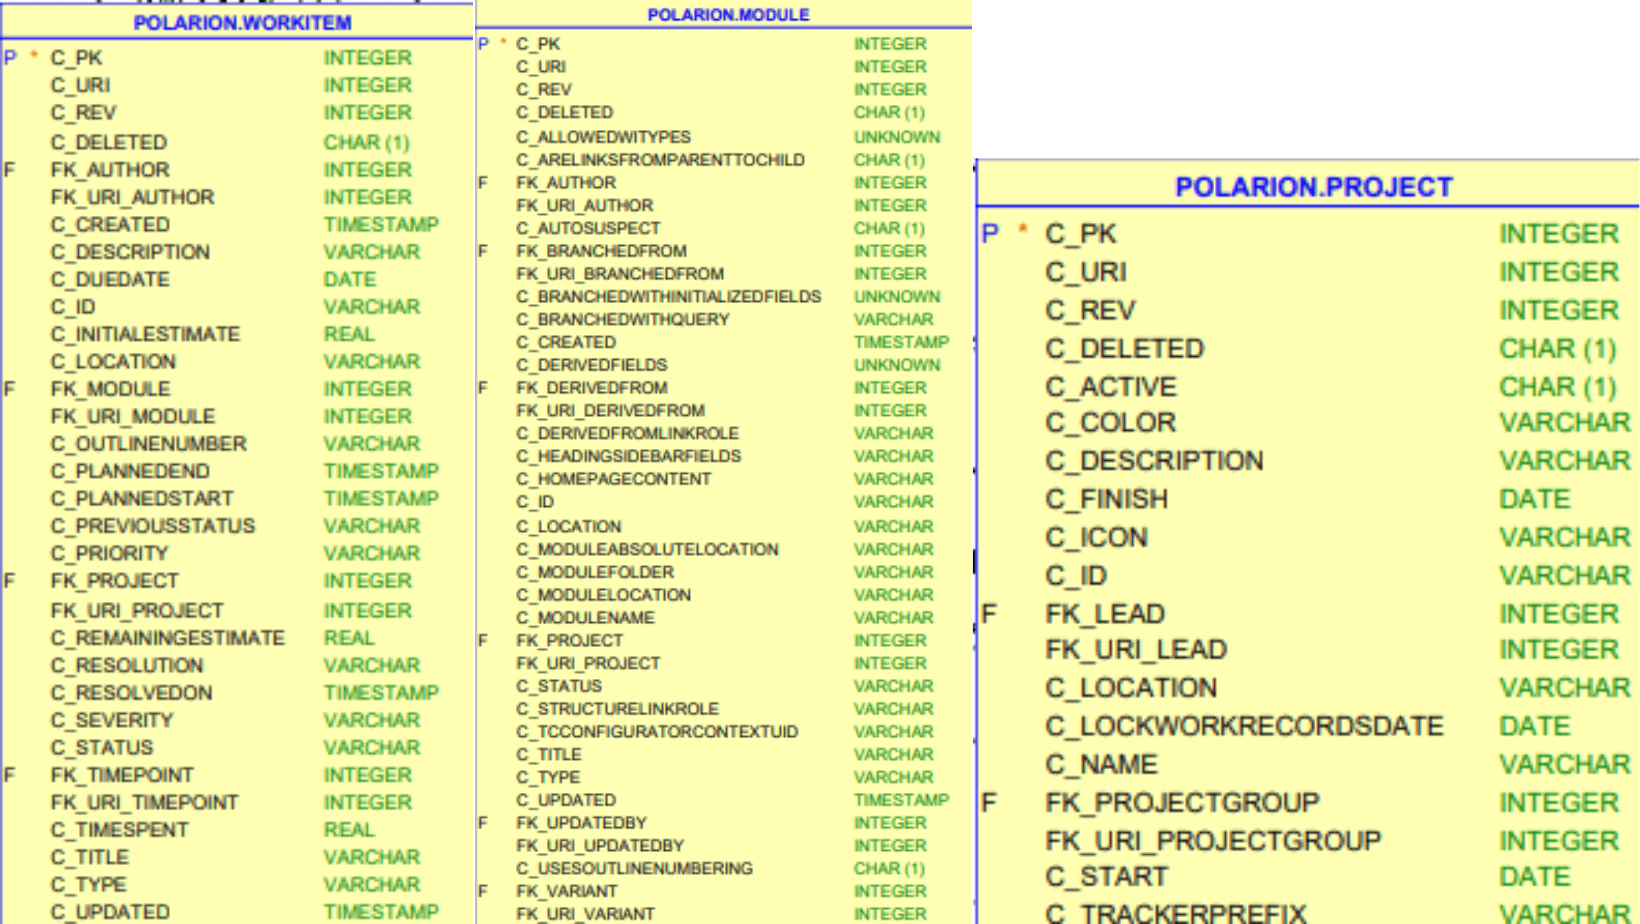Click the F marker beside FK_PROJECTGROUP
Image resolution: width=1640 pixels, height=924 pixels.
(x=989, y=802)
